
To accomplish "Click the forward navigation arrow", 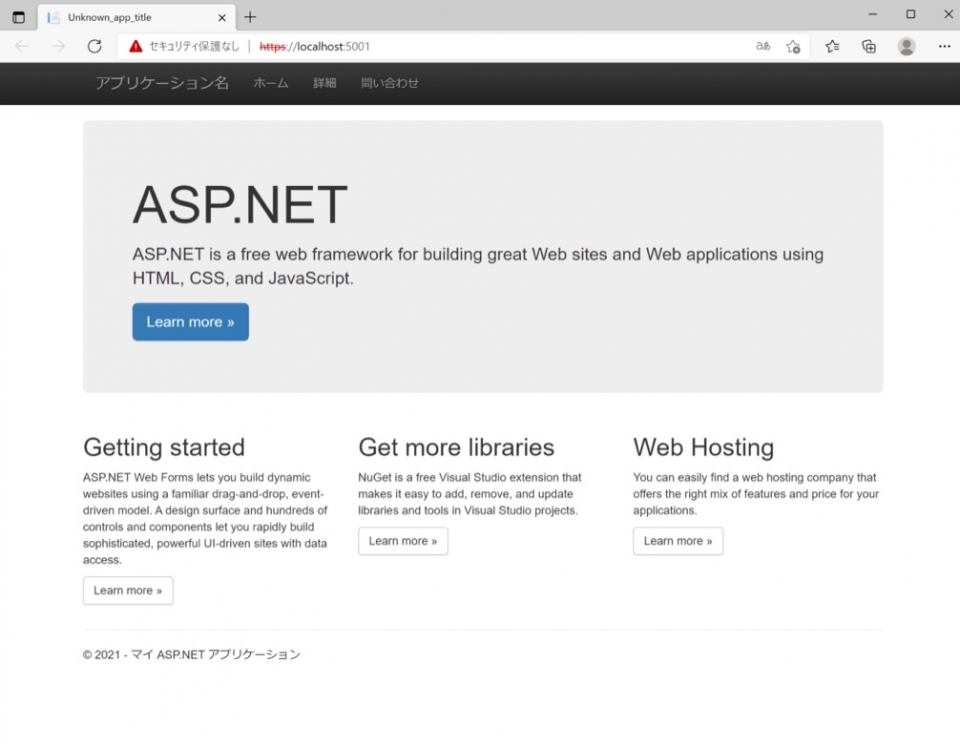I will click(58, 46).
